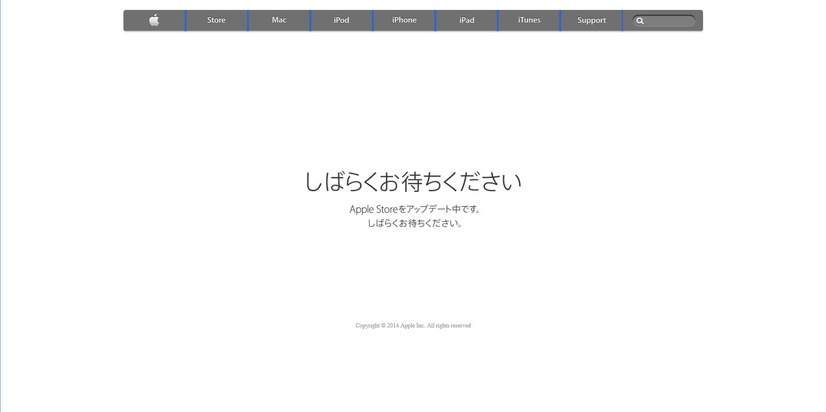Navigate to the iPad section
Viewport: 826px width, 412px height.
466,21
